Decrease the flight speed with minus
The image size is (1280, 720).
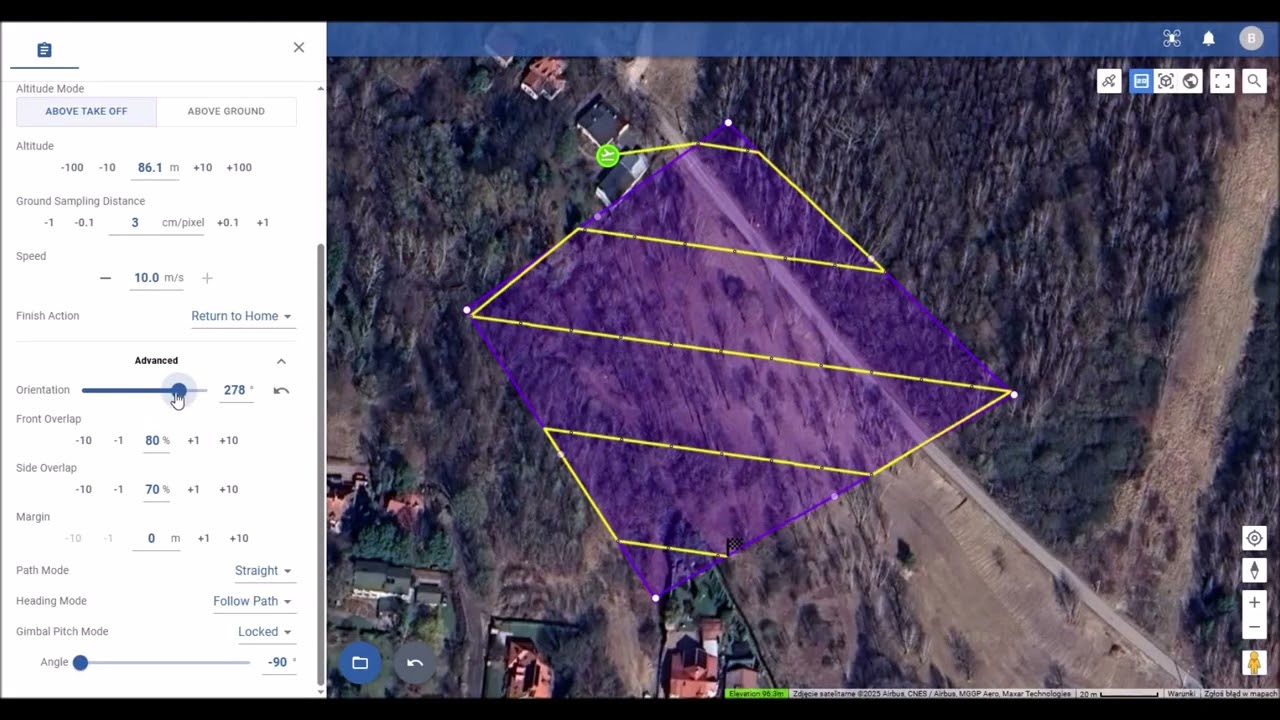click(105, 278)
